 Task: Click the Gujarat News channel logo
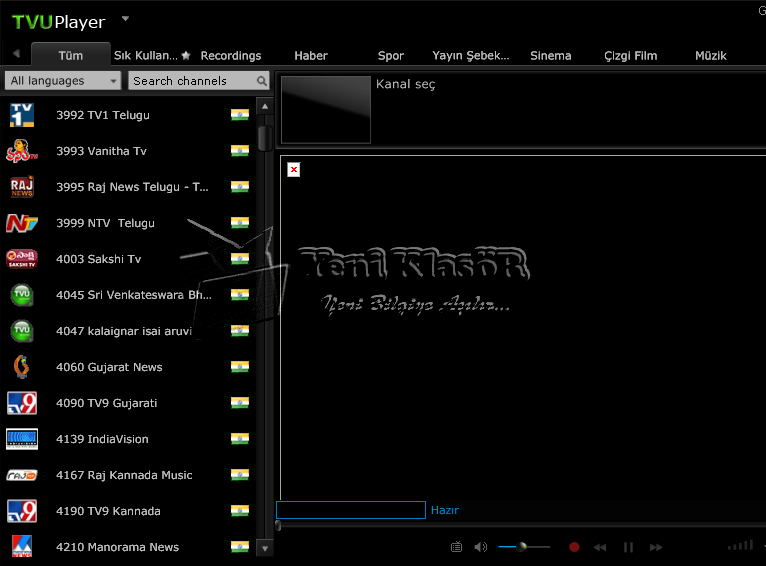click(22, 367)
